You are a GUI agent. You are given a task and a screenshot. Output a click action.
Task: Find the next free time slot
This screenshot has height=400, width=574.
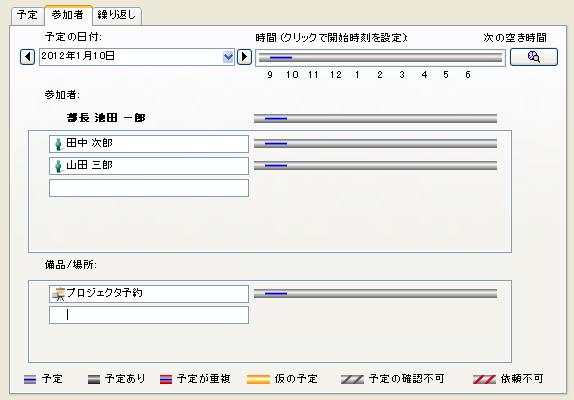(x=534, y=57)
